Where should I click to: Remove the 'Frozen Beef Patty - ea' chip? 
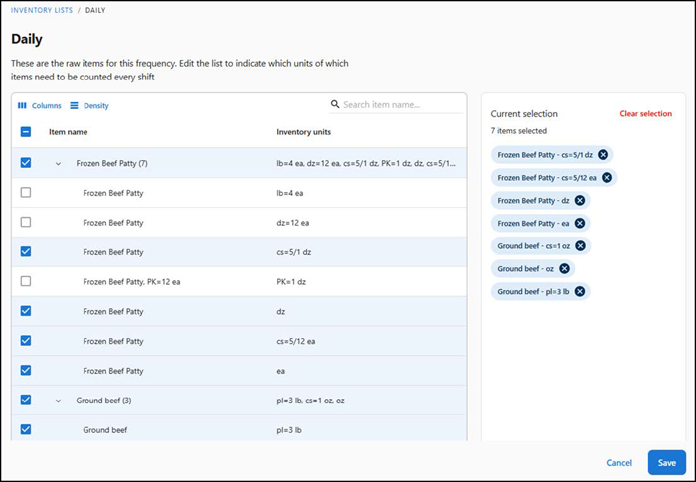click(x=580, y=224)
